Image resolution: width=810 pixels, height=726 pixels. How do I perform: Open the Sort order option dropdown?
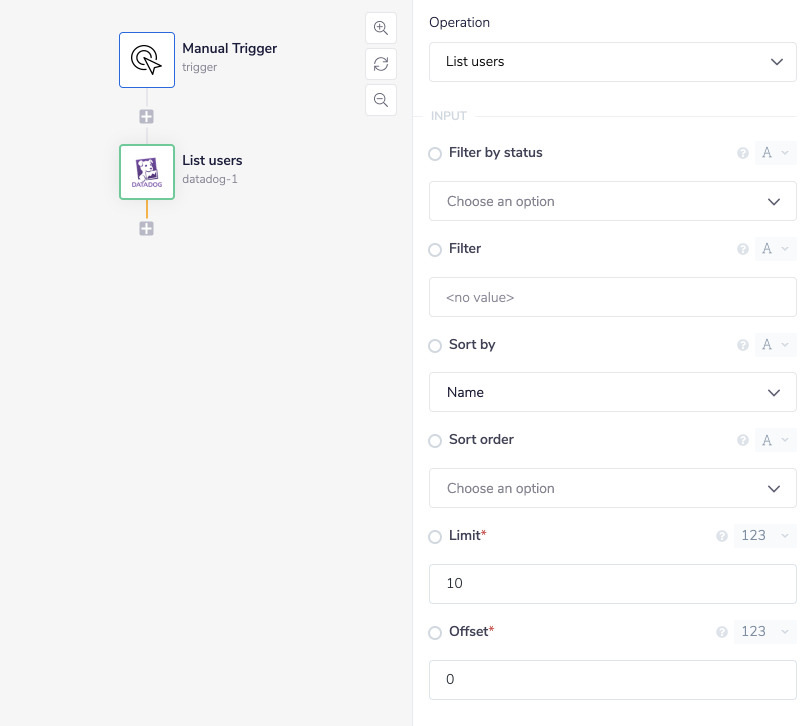pyautogui.click(x=612, y=488)
